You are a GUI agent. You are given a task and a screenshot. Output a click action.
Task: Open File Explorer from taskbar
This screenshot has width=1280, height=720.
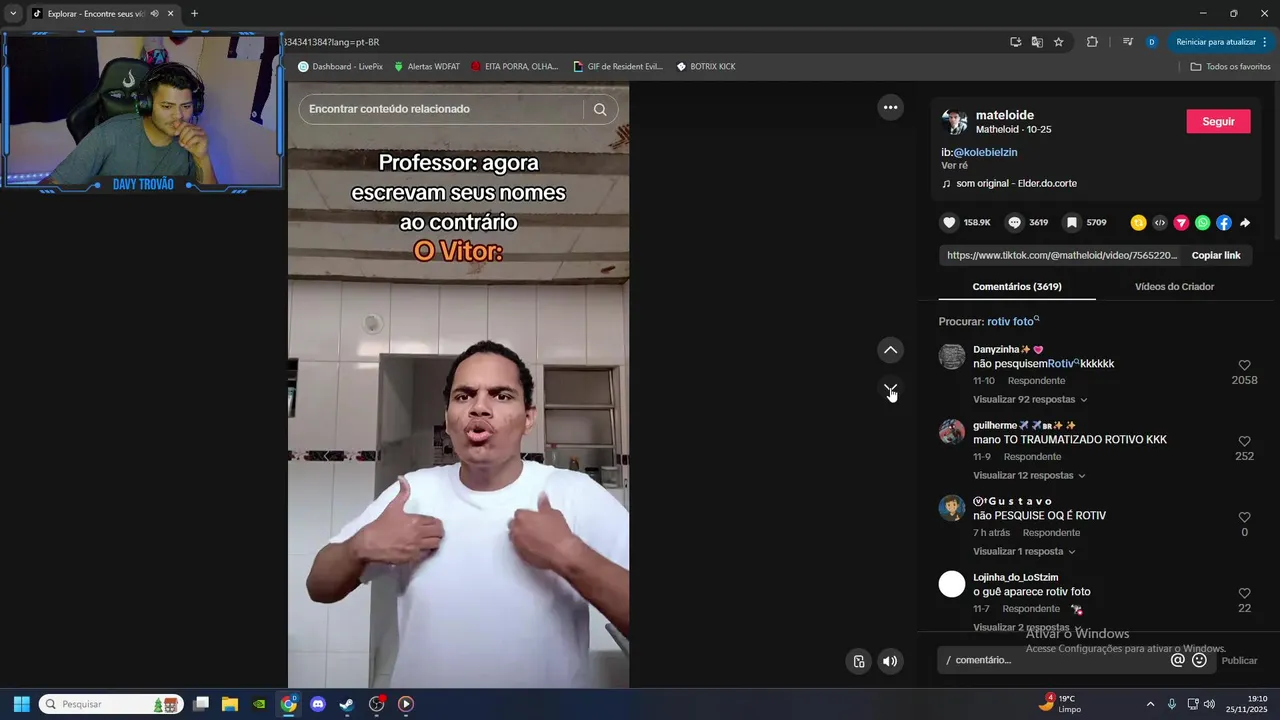pos(230,704)
